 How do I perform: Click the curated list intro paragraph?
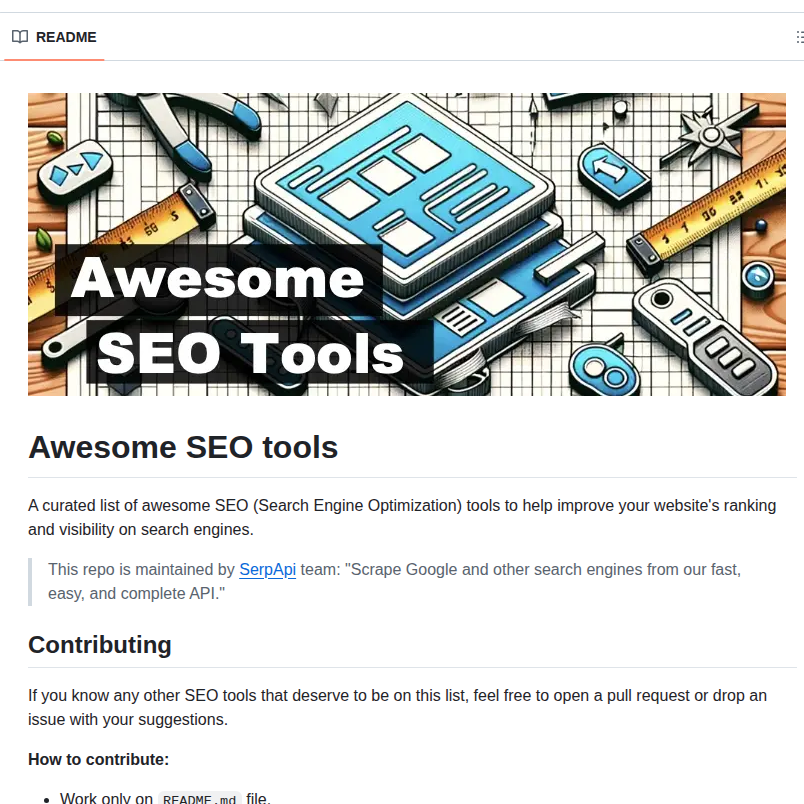[400, 517]
